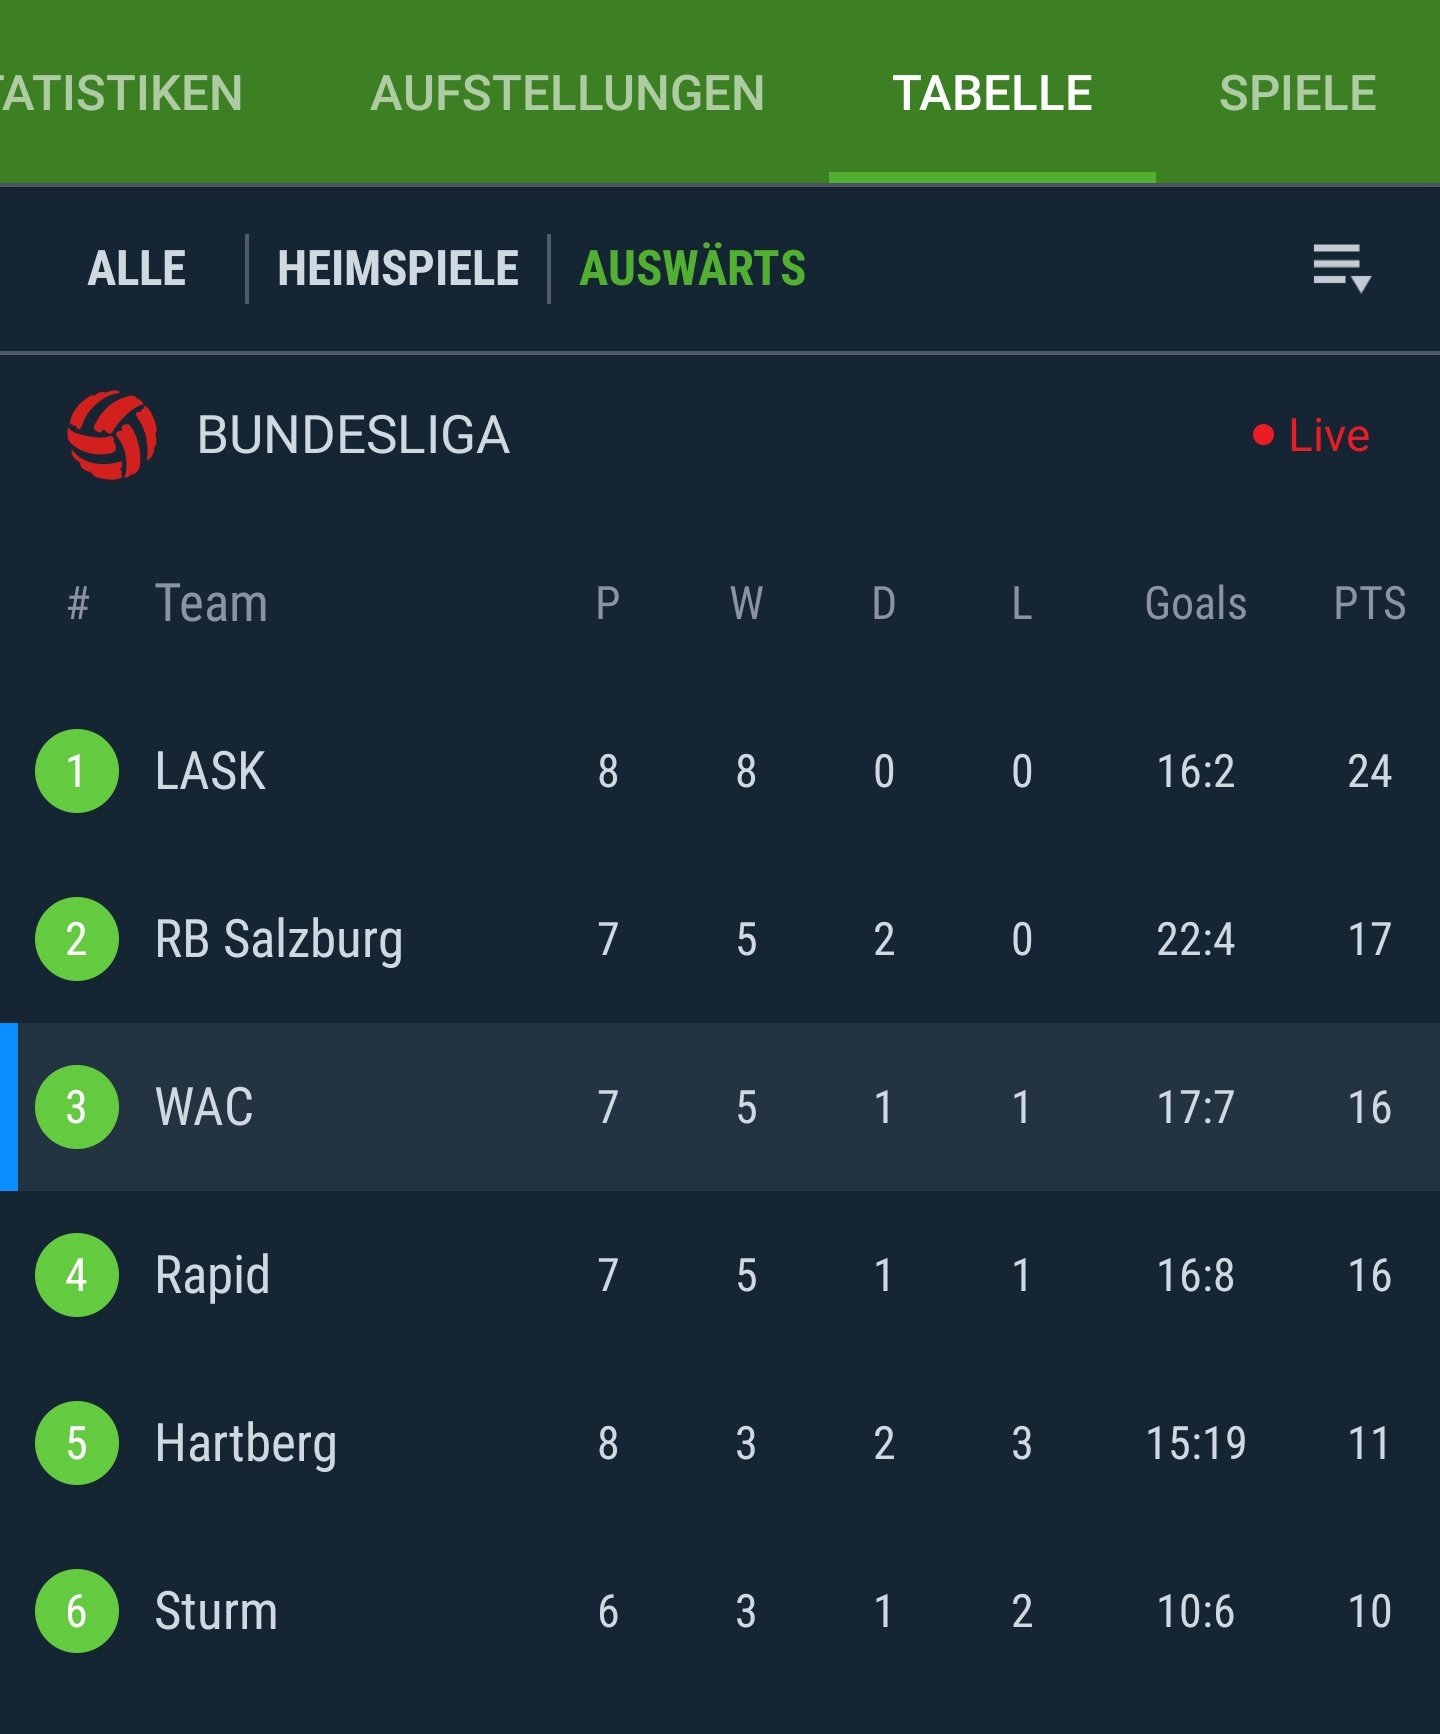1440x1734 pixels.
Task: Open the table sort/filter menu icon
Action: (x=1341, y=268)
